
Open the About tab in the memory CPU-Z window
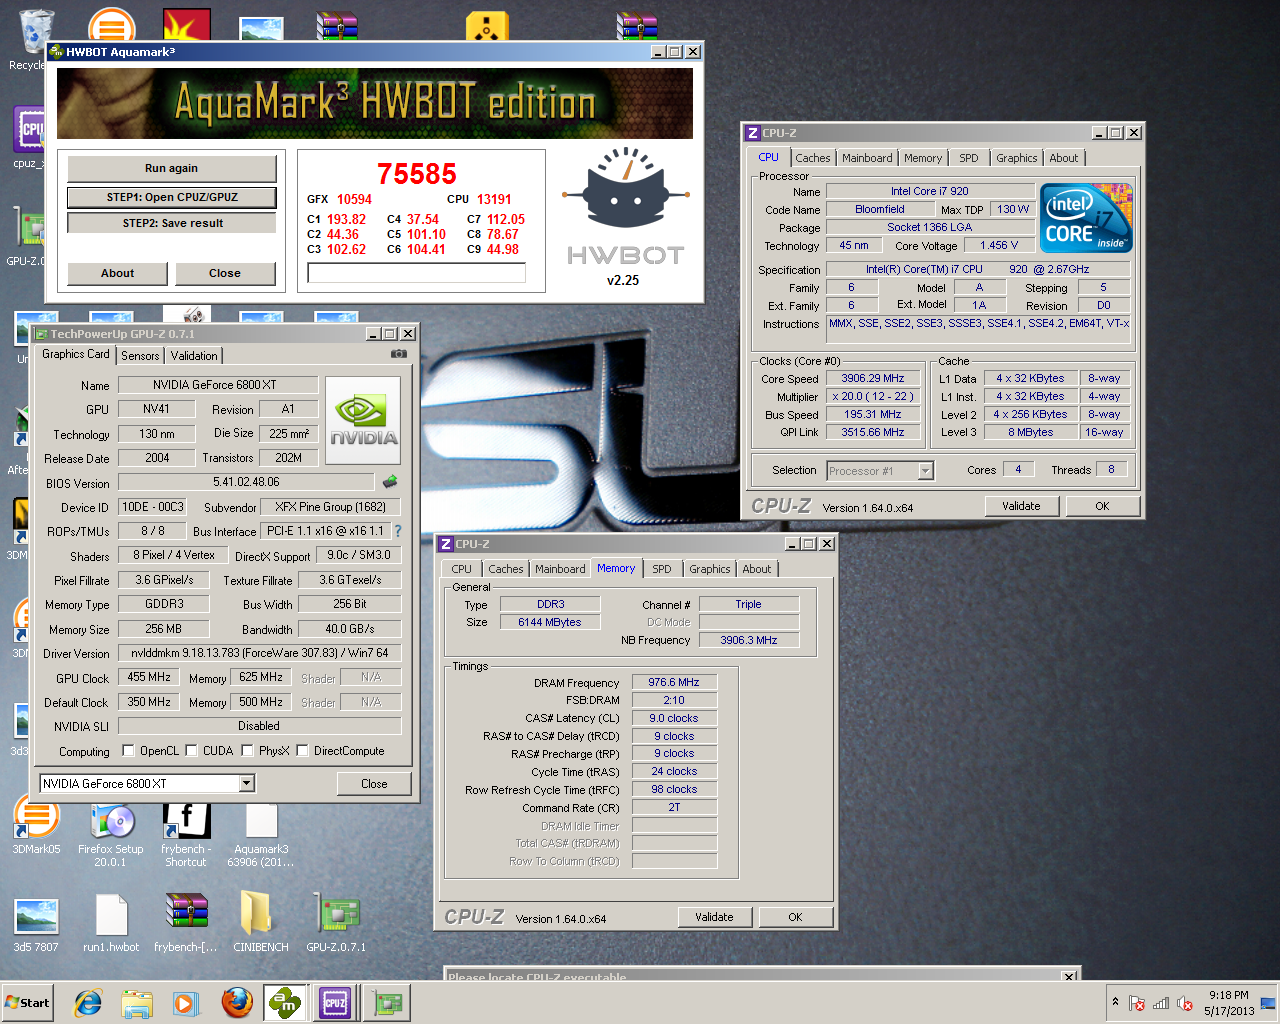tap(757, 569)
